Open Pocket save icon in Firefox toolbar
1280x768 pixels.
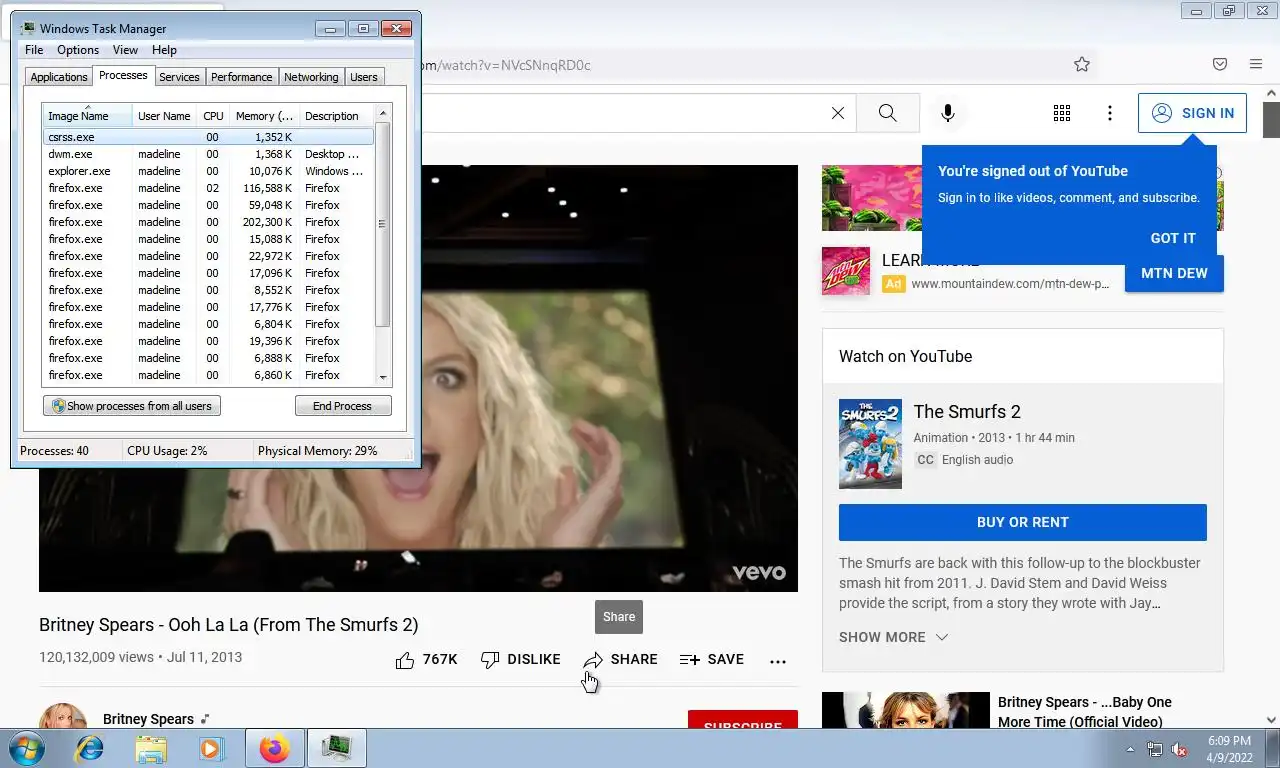(x=1220, y=64)
